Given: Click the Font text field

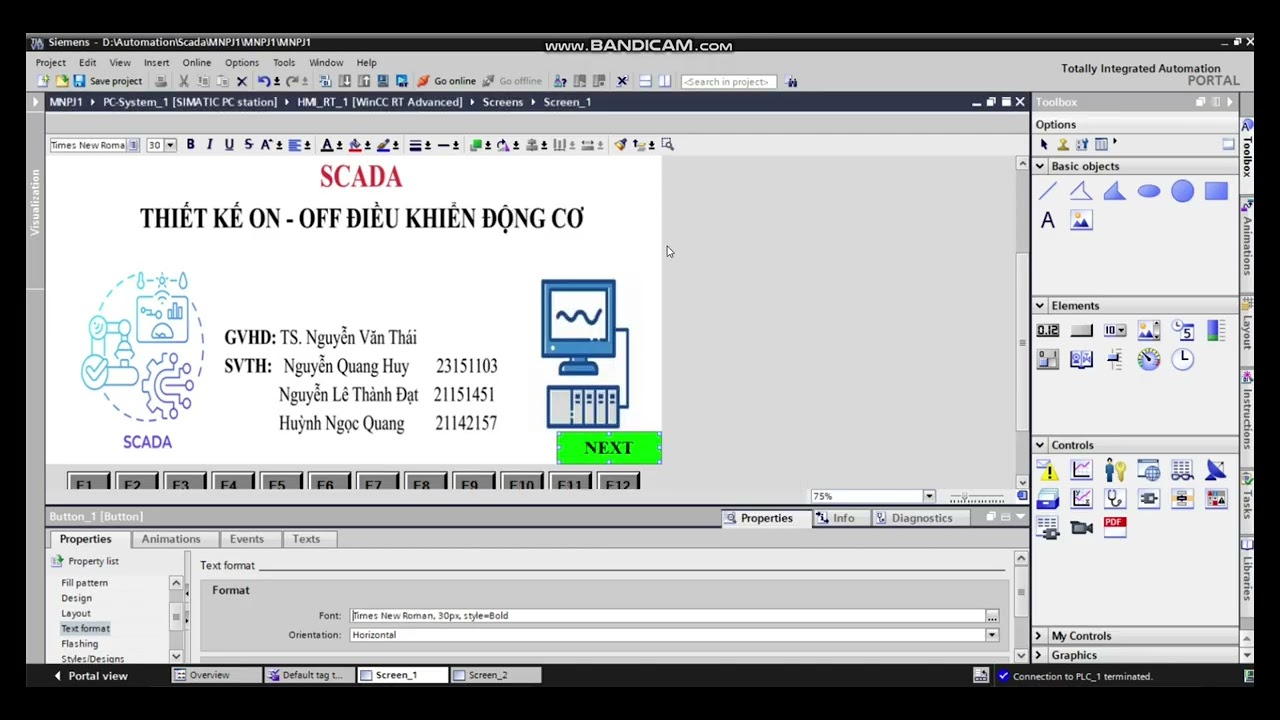Looking at the screenshot, I should click(667, 616).
